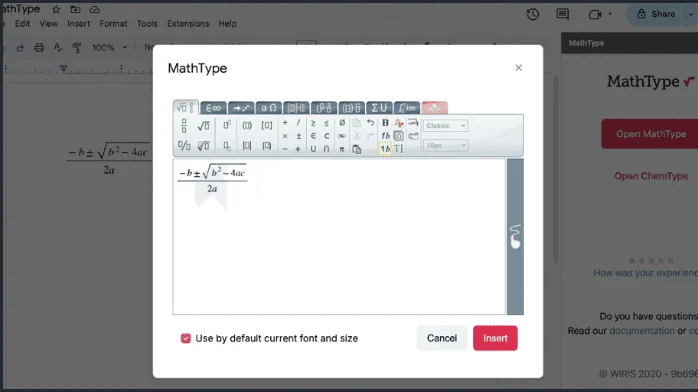Insert the plus sign symbol
The height and width of the screenshot is (392, 698).
285,123
